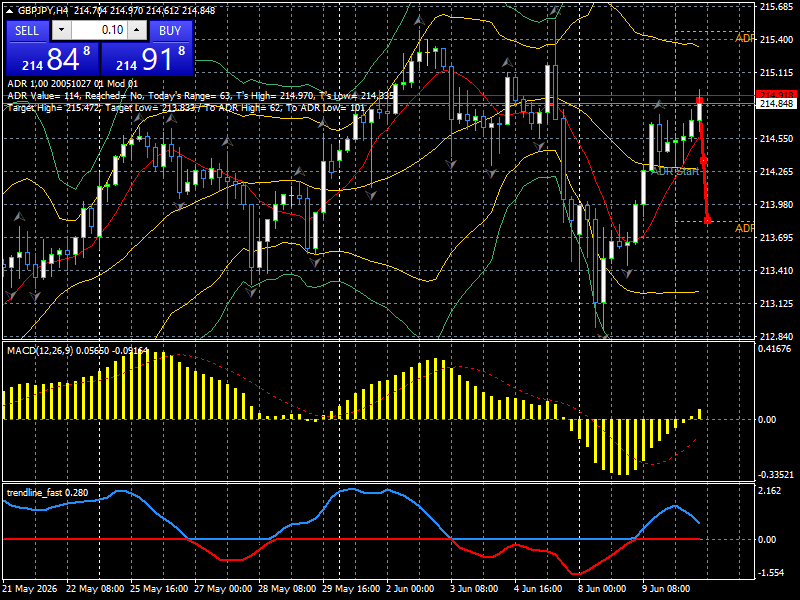Click the SELL button in one-click trading panel
The height and width of the screenshot is (600, 800).
click(27, 31)
